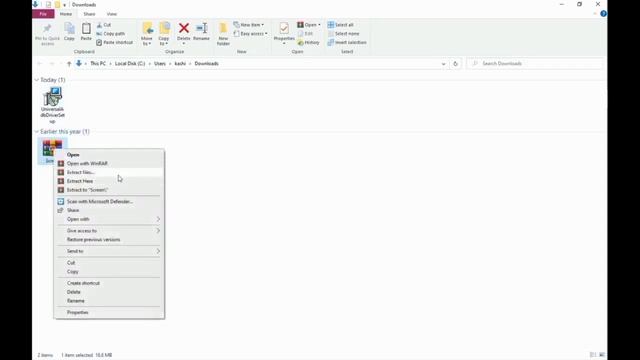The height and width of the screenshot is (360, 640).
Task: Choose Extract files... in context menu
Action: (x=109, y=172)
